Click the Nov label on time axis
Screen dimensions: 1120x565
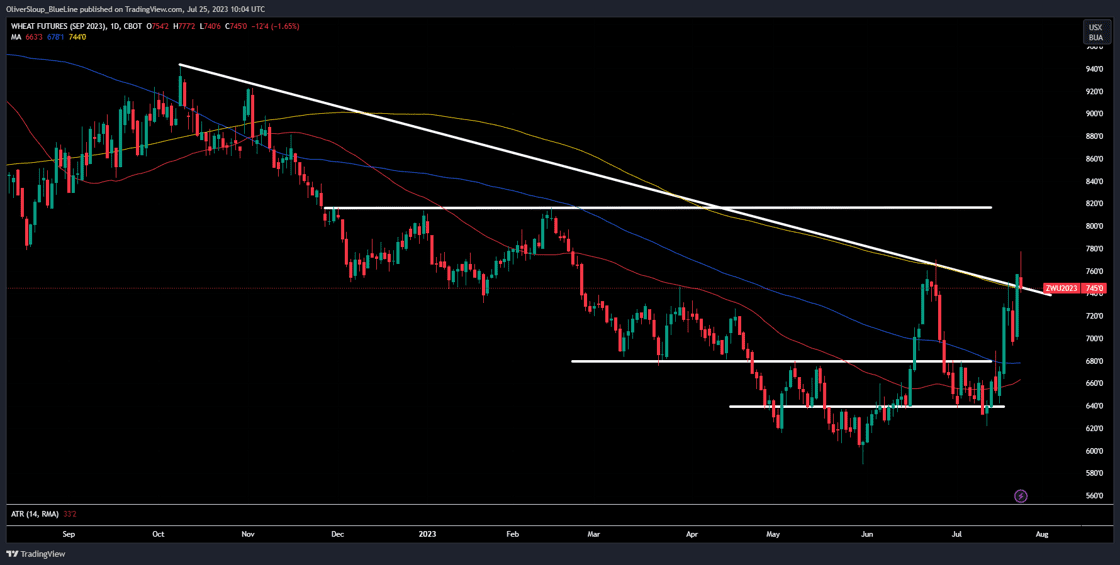[248, 534]
